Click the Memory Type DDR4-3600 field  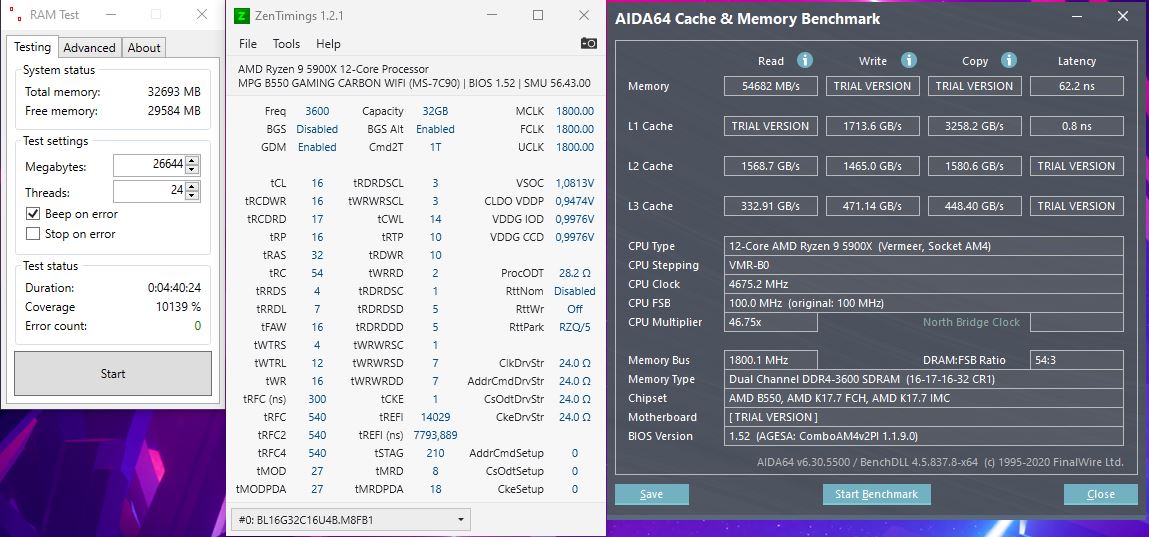pos(923,379)
